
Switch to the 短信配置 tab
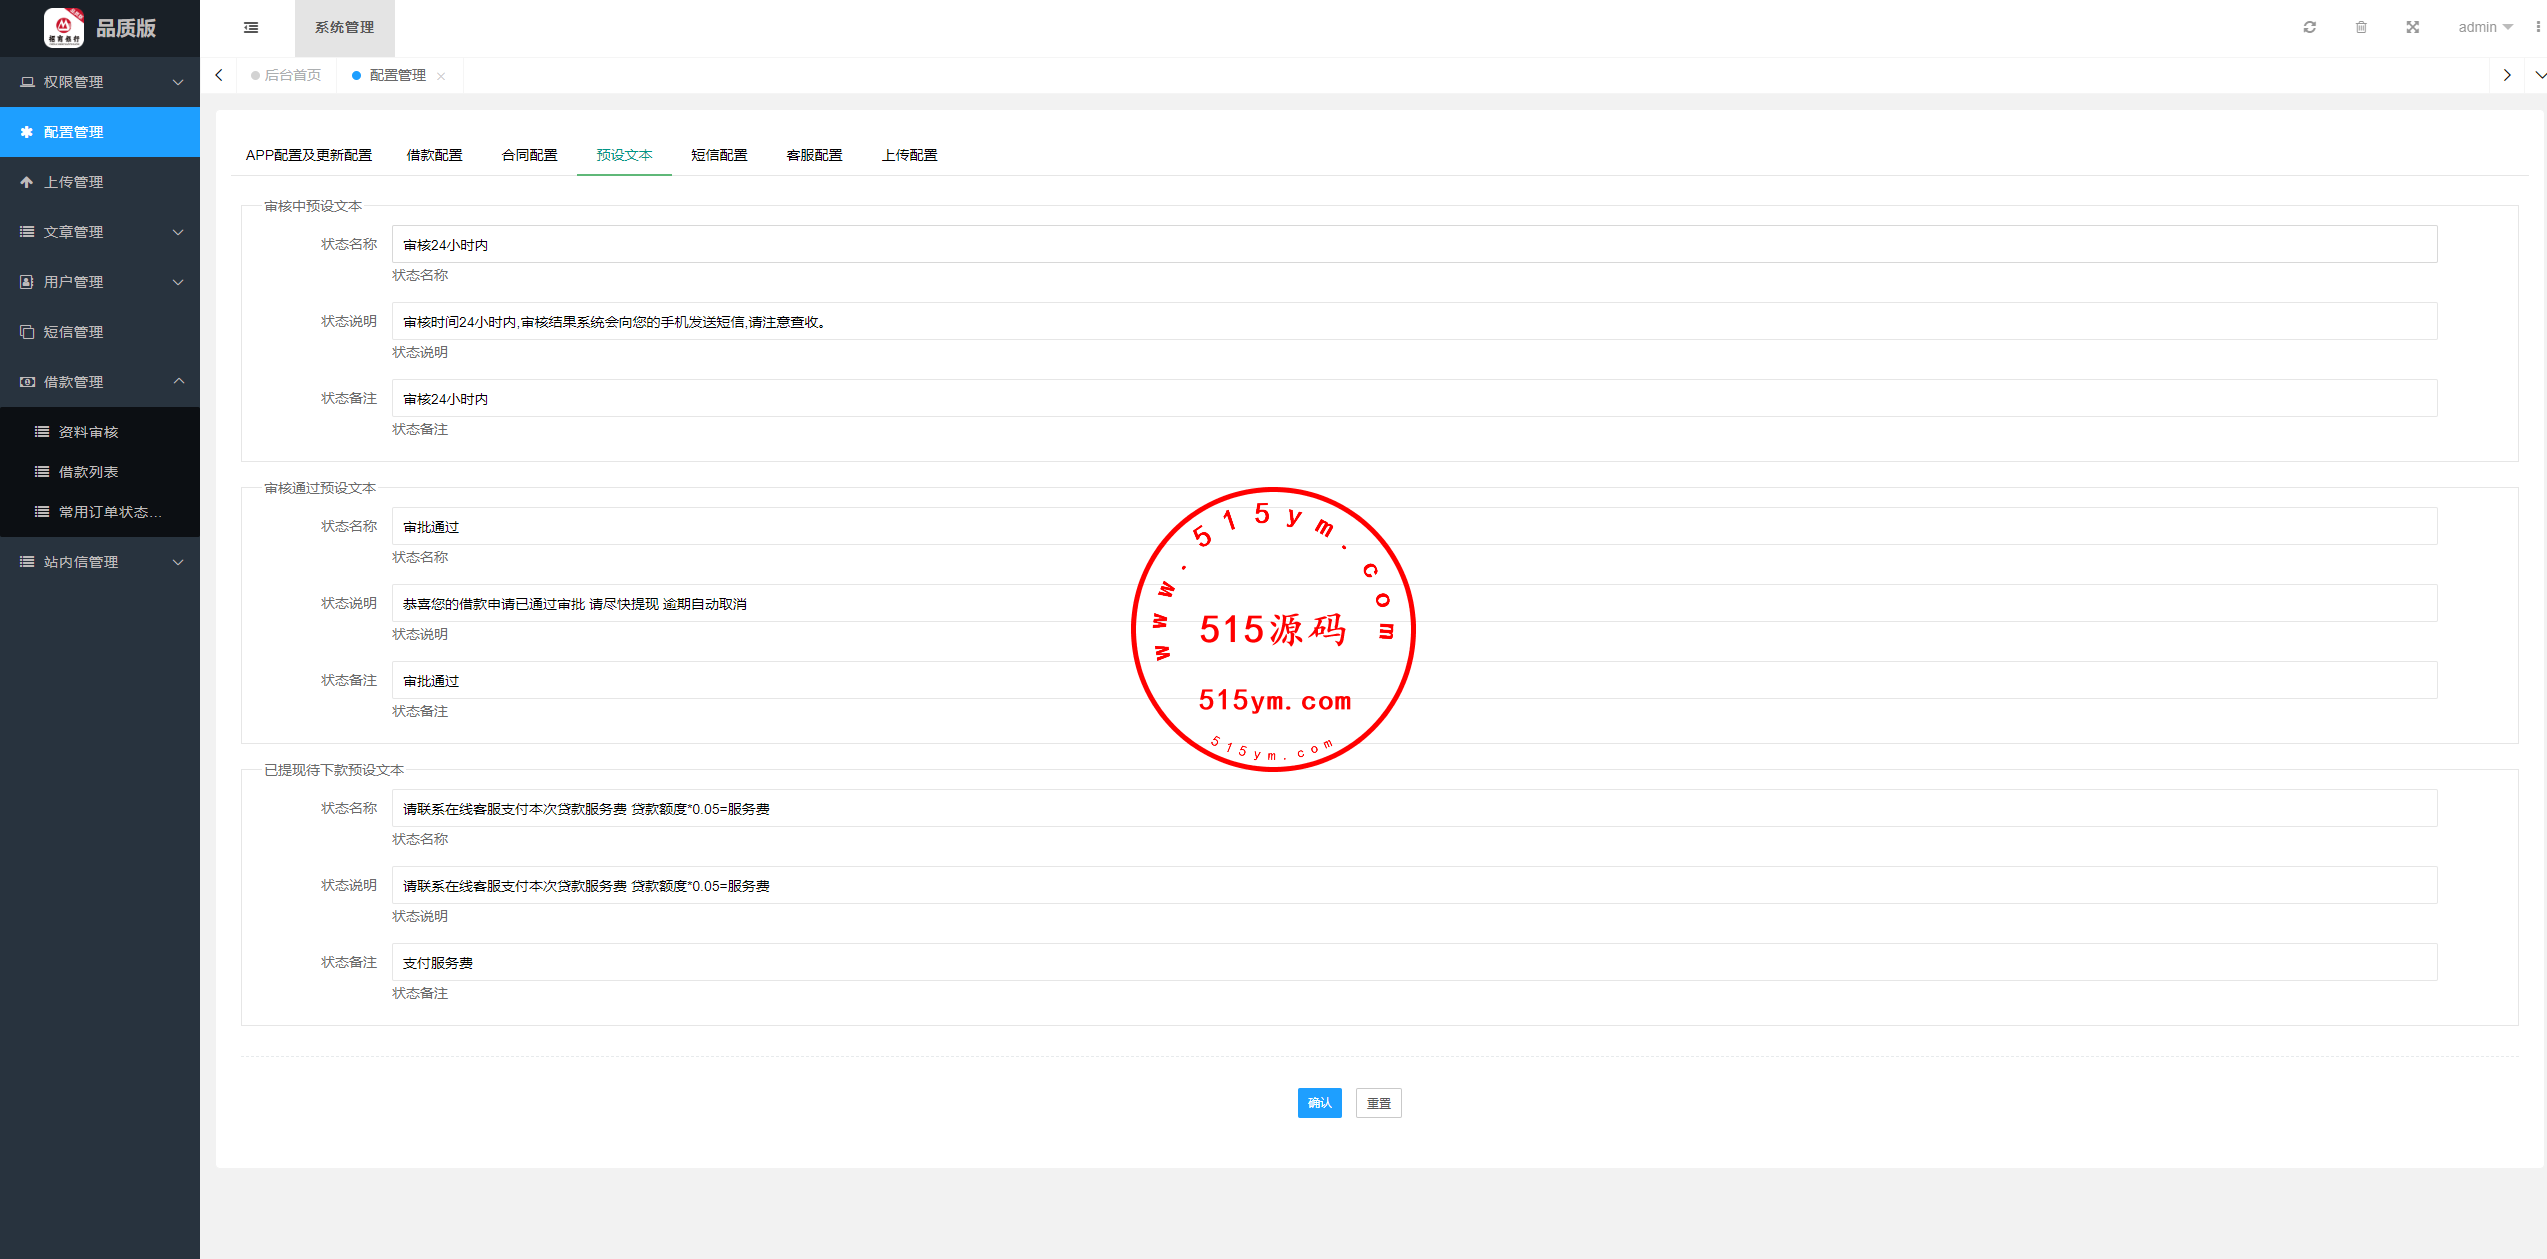pyautogui.click(x=719, y=155)
